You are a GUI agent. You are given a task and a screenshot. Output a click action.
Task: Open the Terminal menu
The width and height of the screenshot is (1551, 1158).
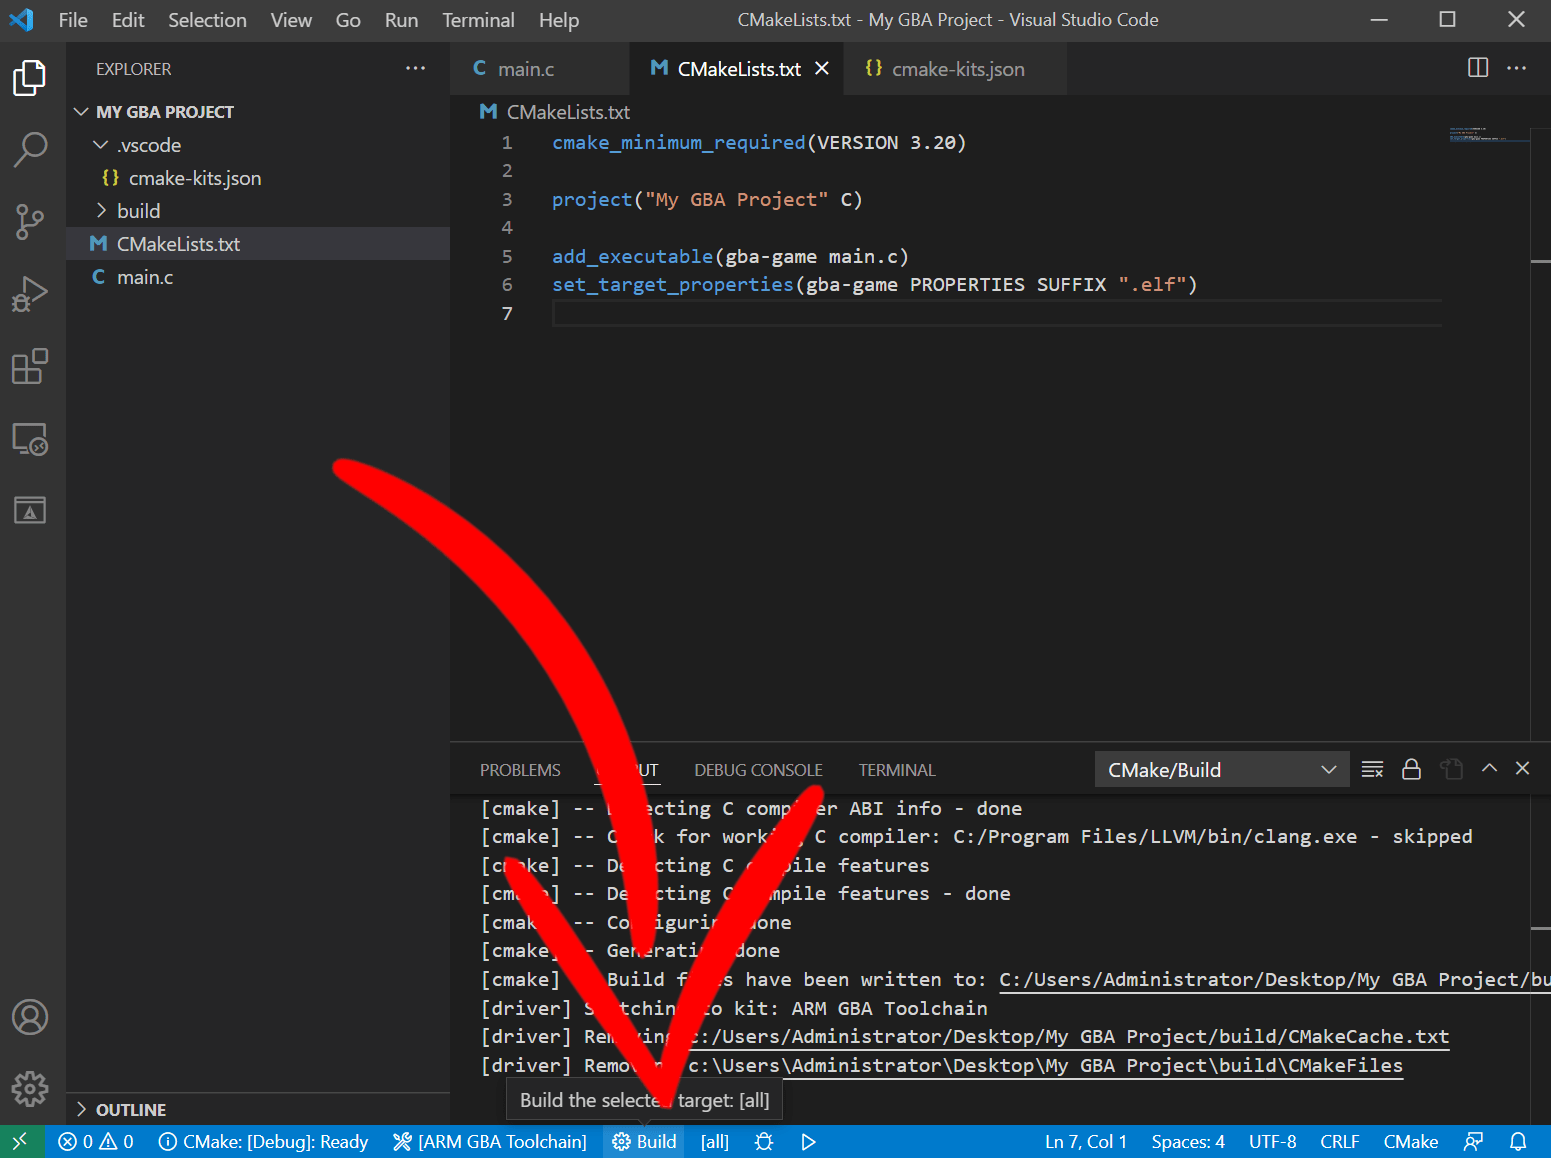tap(478, 20)
